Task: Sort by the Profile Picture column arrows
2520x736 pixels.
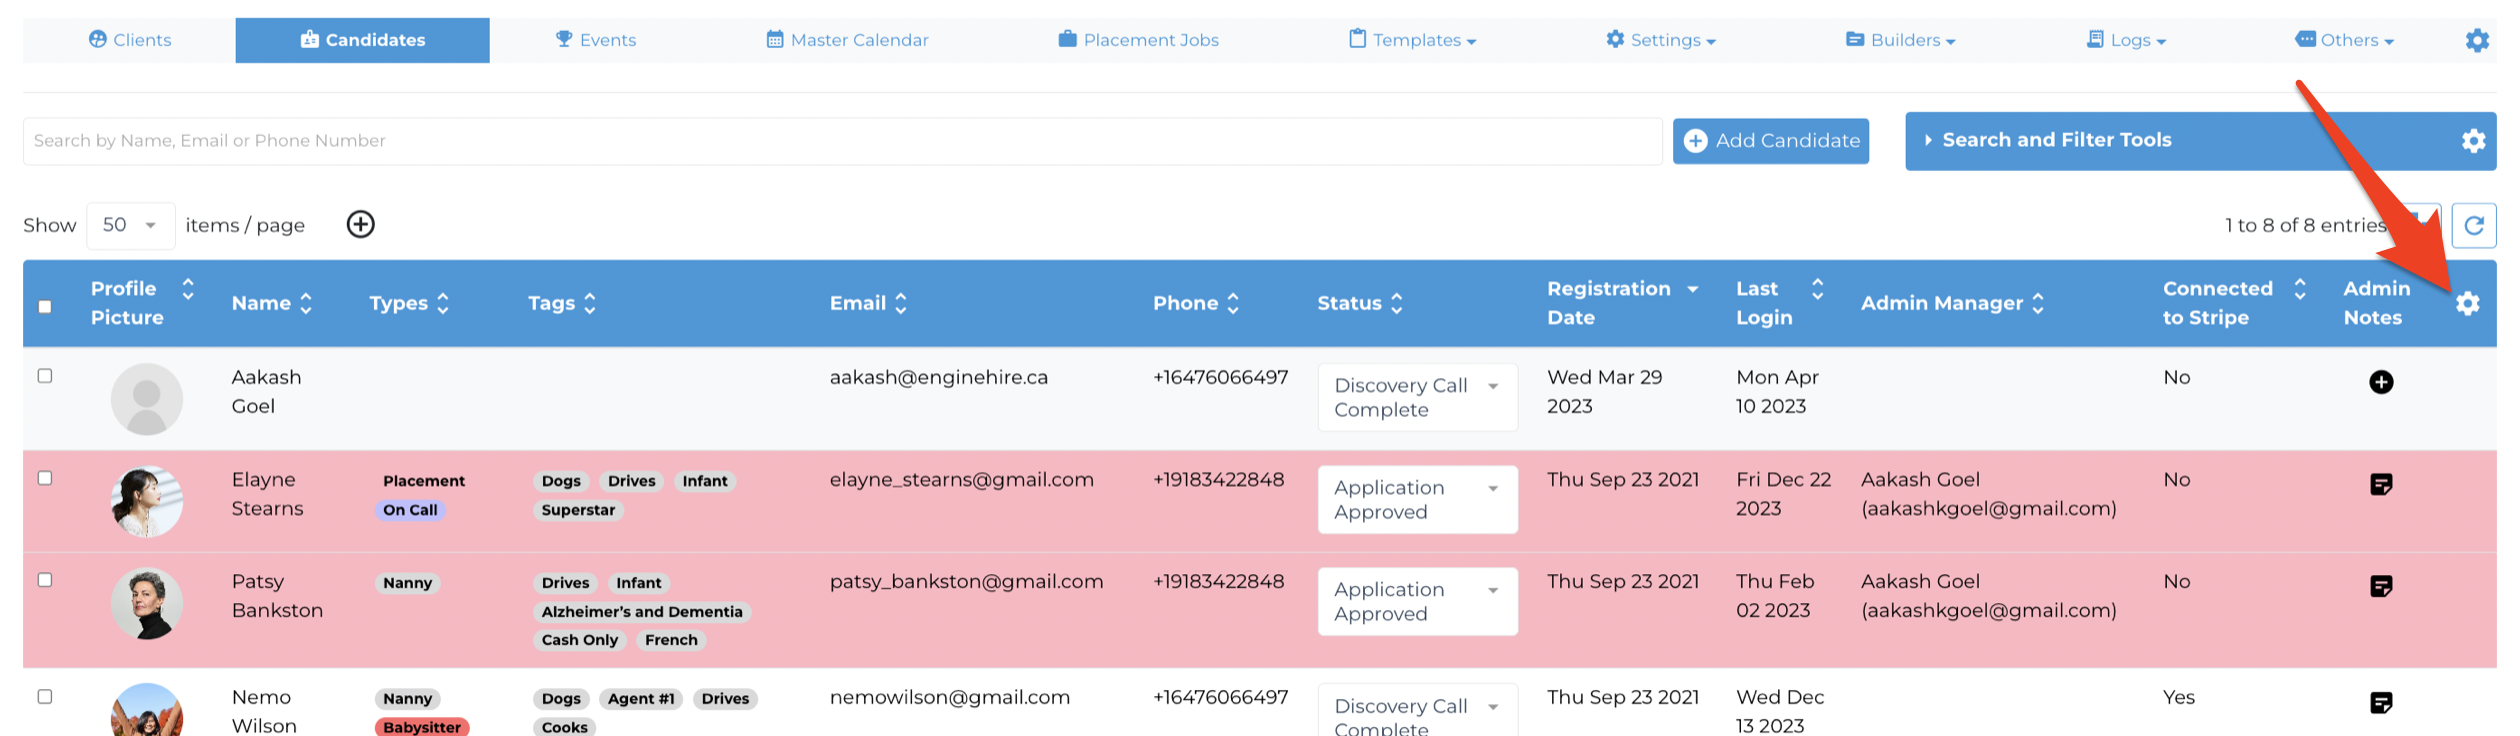Action: [x=187, y=289]
